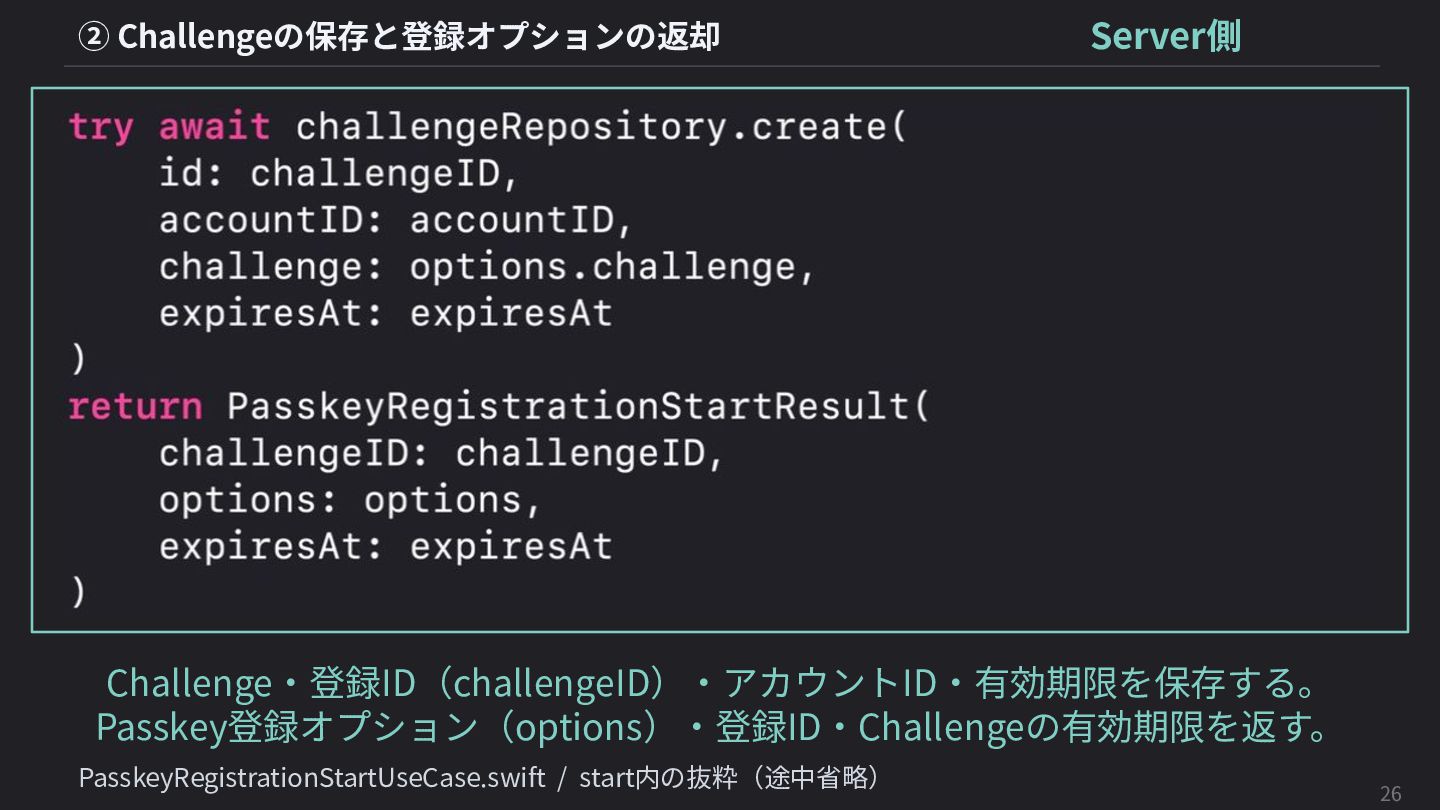This screenshot has height=810, width=1440.
Task: Click the challengeID: challengeID, line
Action: tap(442, 454)
